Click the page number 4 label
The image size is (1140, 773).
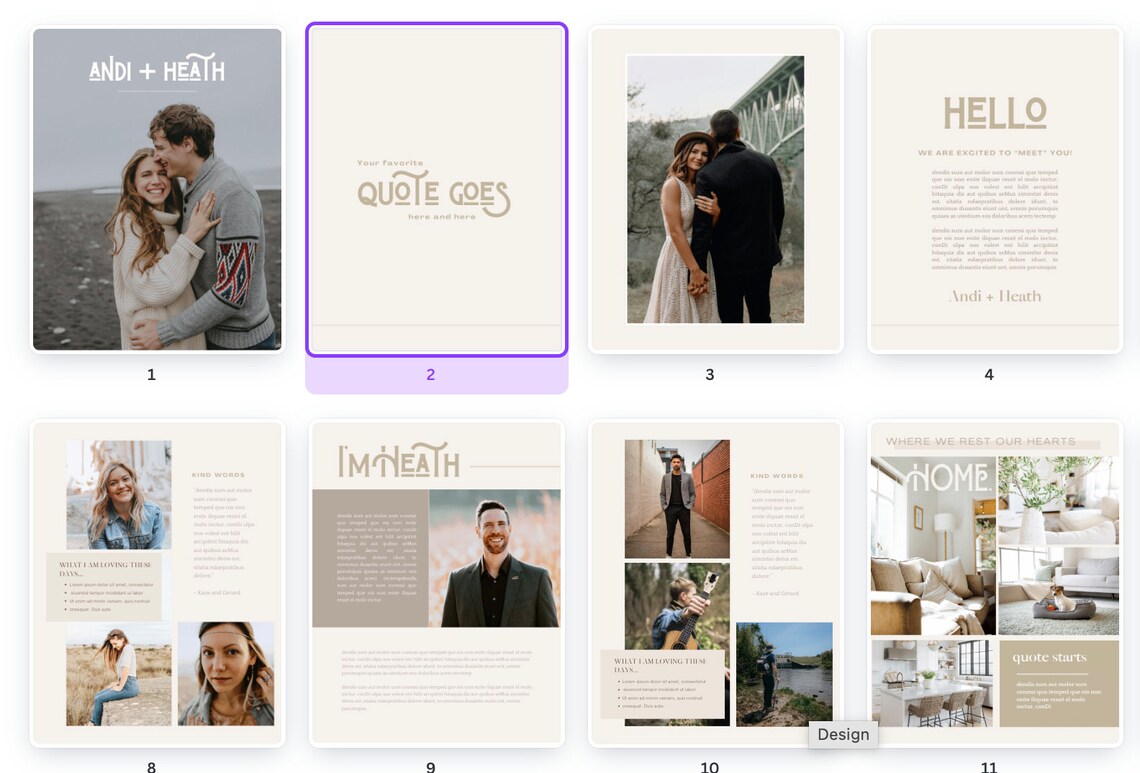pyautogui.click(x=988, y=374)
